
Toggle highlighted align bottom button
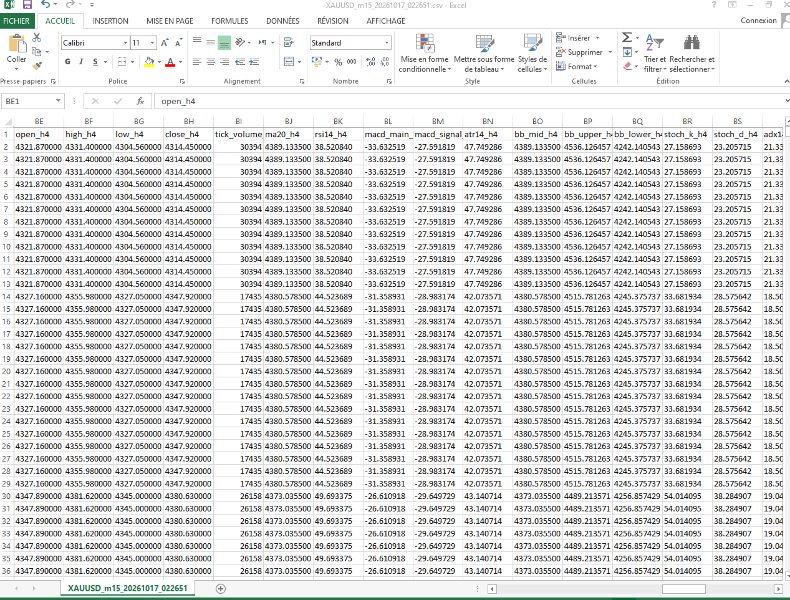tap(224, 43)
